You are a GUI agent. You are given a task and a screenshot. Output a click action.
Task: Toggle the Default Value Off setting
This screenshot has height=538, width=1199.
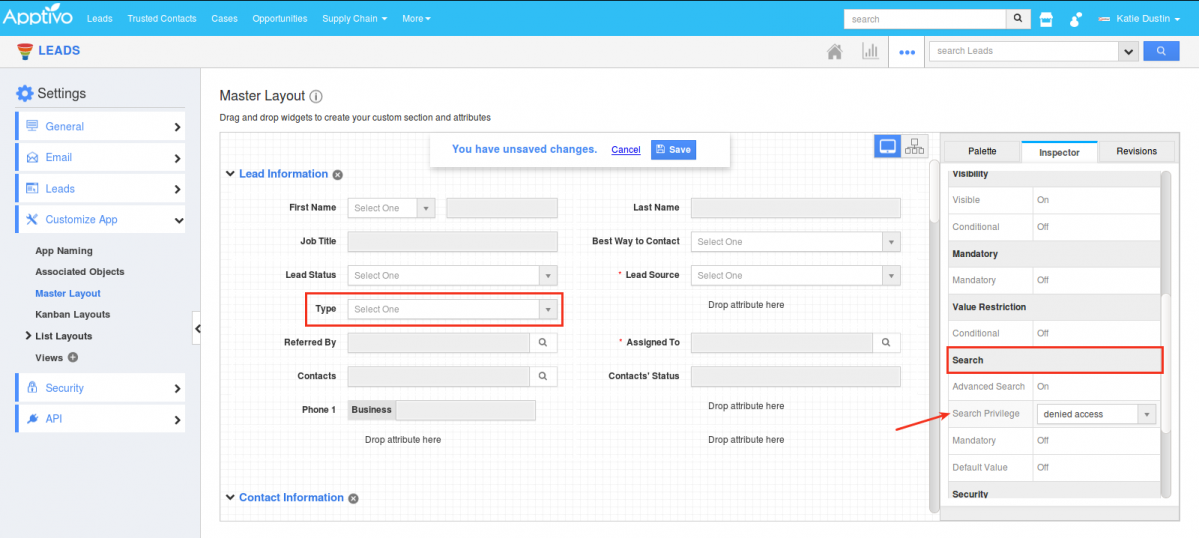pyautogui.click(x=1043, y=468)
